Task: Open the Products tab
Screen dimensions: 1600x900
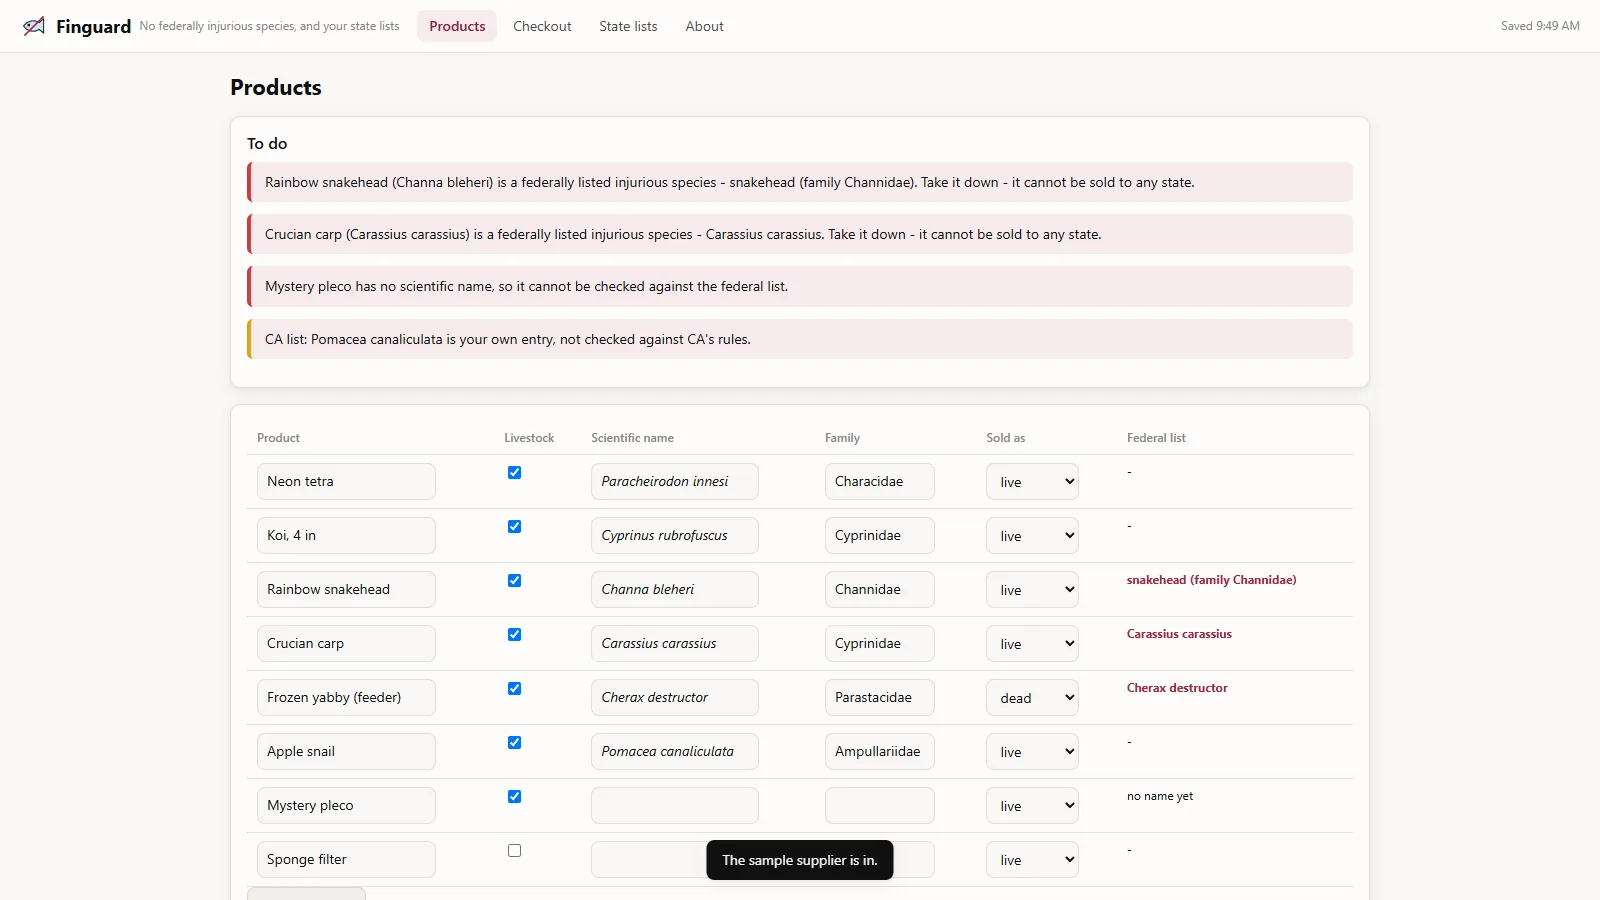Action: click(457, 26)
